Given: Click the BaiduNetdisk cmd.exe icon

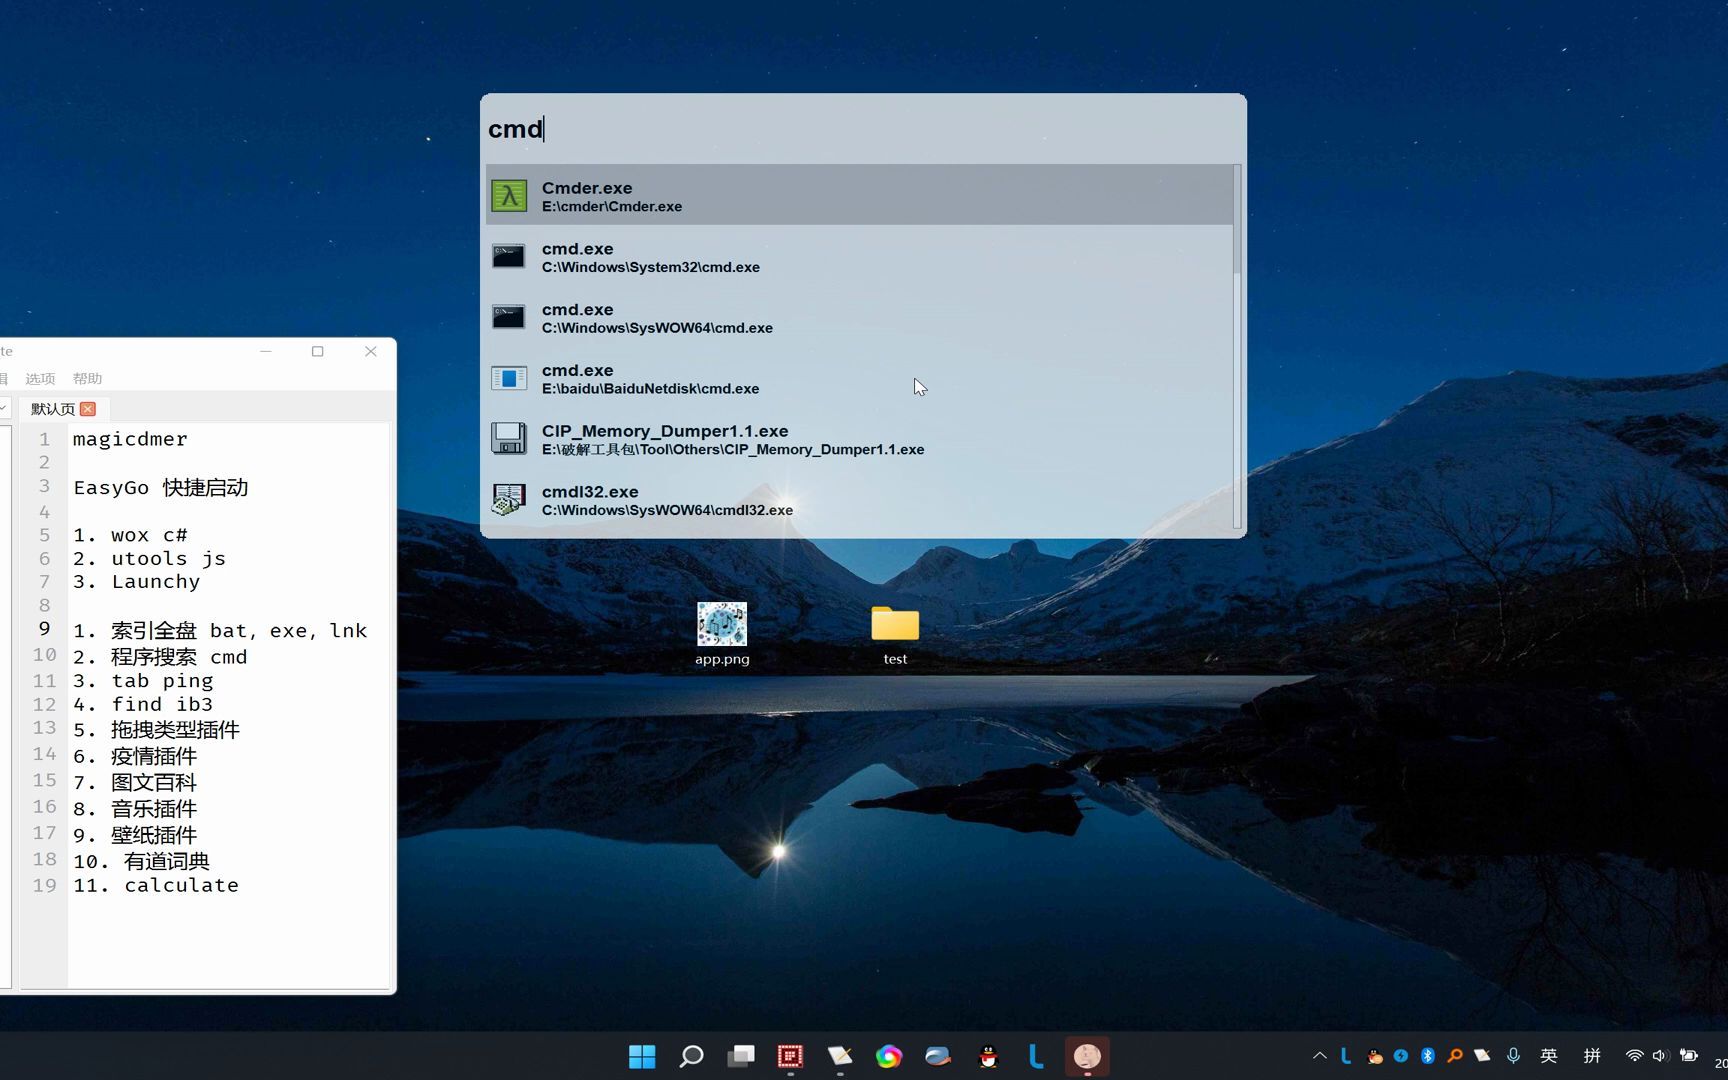Looking at the screenshot, I should click(509, 378).
